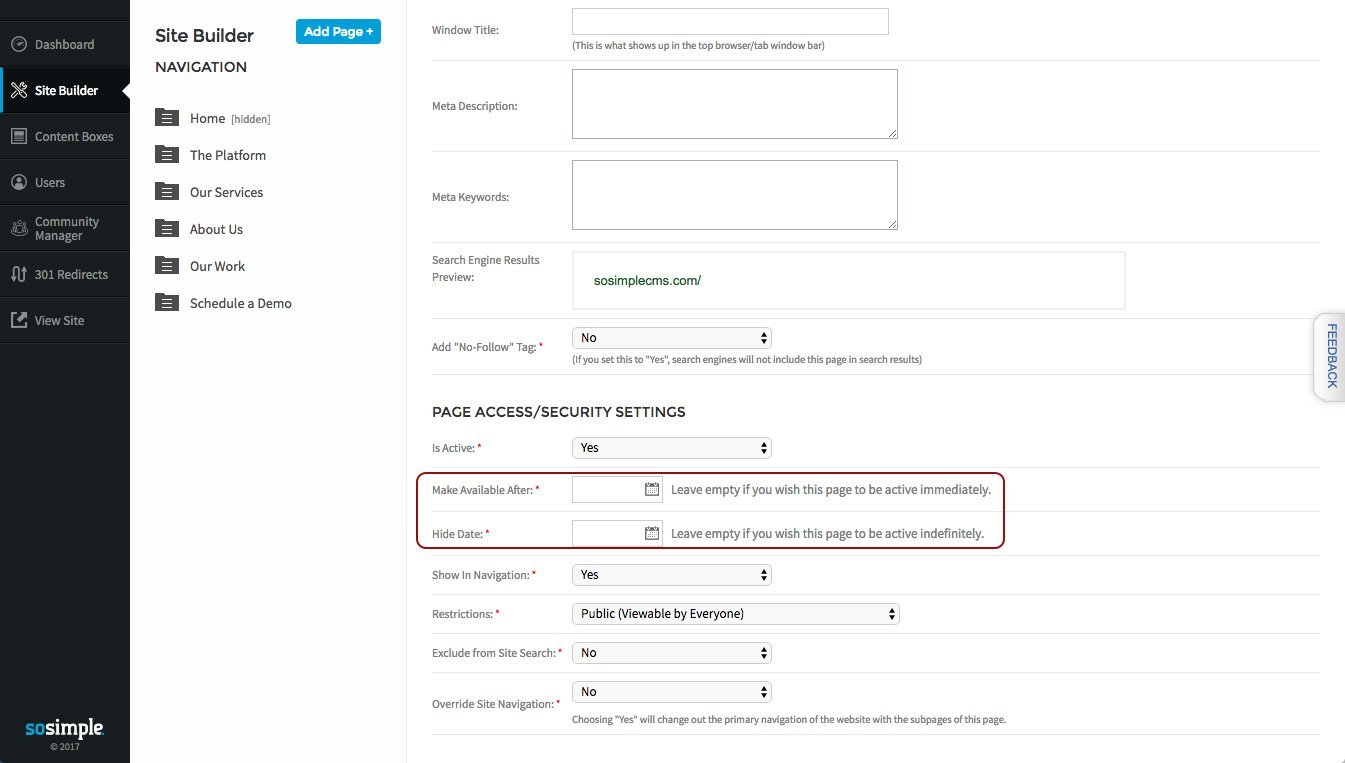This screenshot has height=763, width=1345.
Task: Open The Platform page in navigation
Action: (x=228, y=155)
